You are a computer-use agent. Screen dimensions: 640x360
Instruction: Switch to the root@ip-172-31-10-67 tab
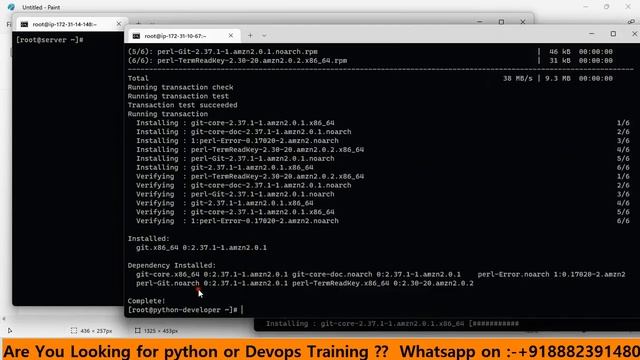point(182,36)
